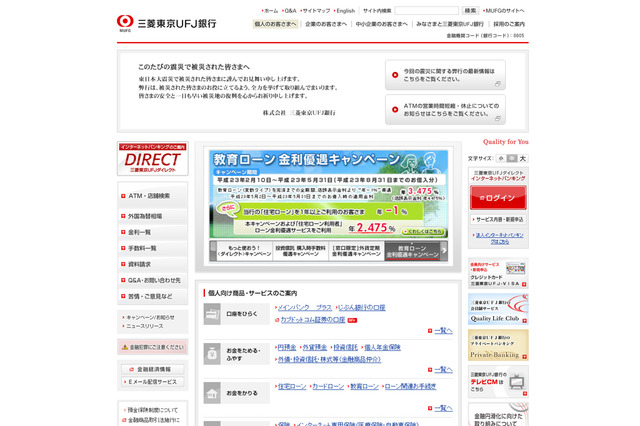Open 金利一覧 in the left menu
The height and width of the screenshot is (426, 640).
(x=153, y=232)
